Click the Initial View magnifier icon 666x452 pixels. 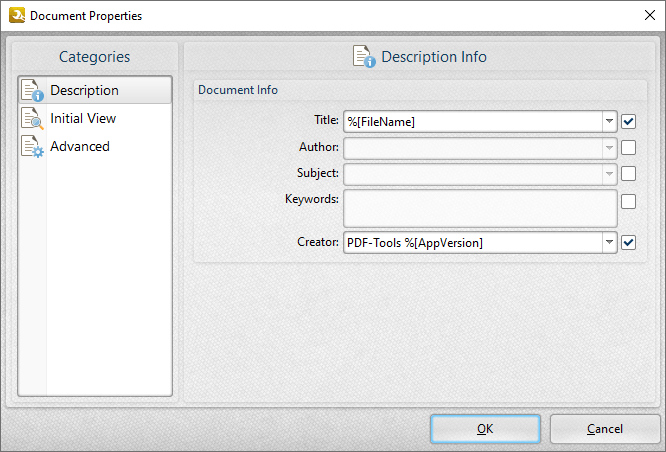coord(32,118)
